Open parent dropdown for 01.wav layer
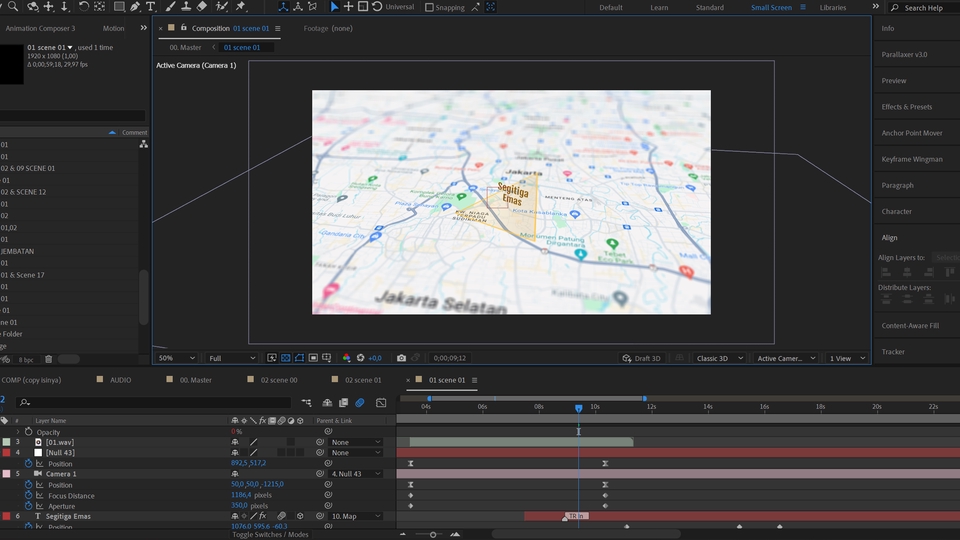Screen dimensions: 960x540 coord(355,442)
